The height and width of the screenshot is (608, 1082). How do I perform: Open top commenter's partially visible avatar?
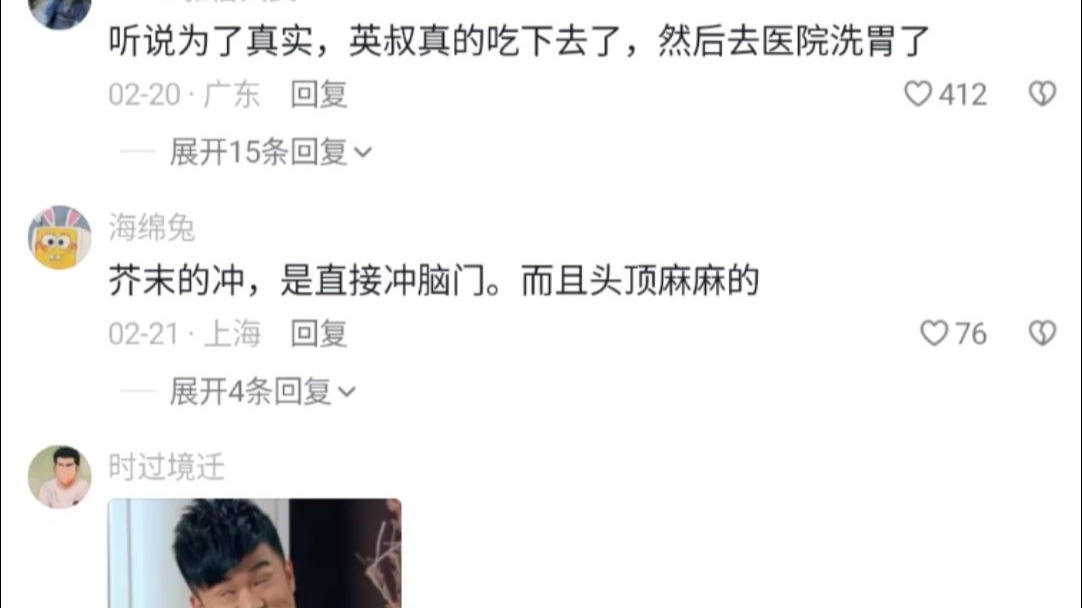click(59, 14)
